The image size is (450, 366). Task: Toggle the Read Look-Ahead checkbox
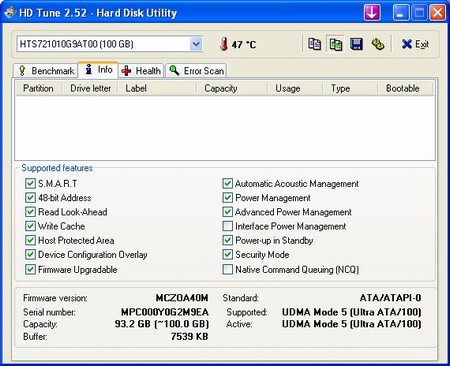pos(30,212)
